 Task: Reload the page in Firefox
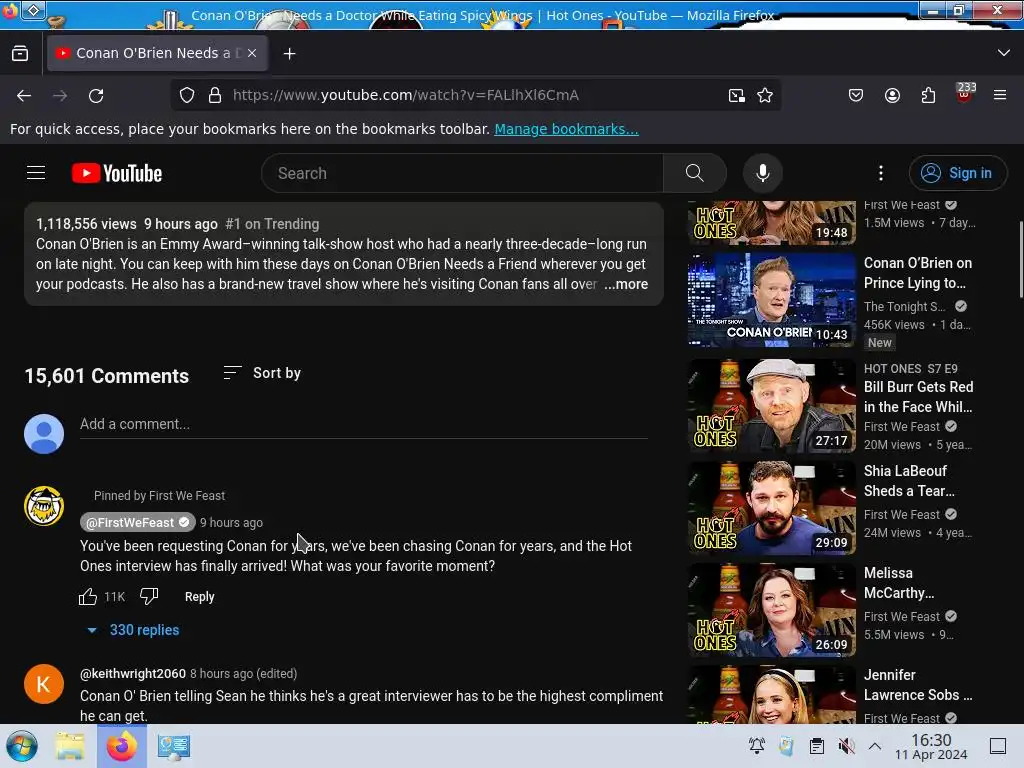[x=96, y=95]
